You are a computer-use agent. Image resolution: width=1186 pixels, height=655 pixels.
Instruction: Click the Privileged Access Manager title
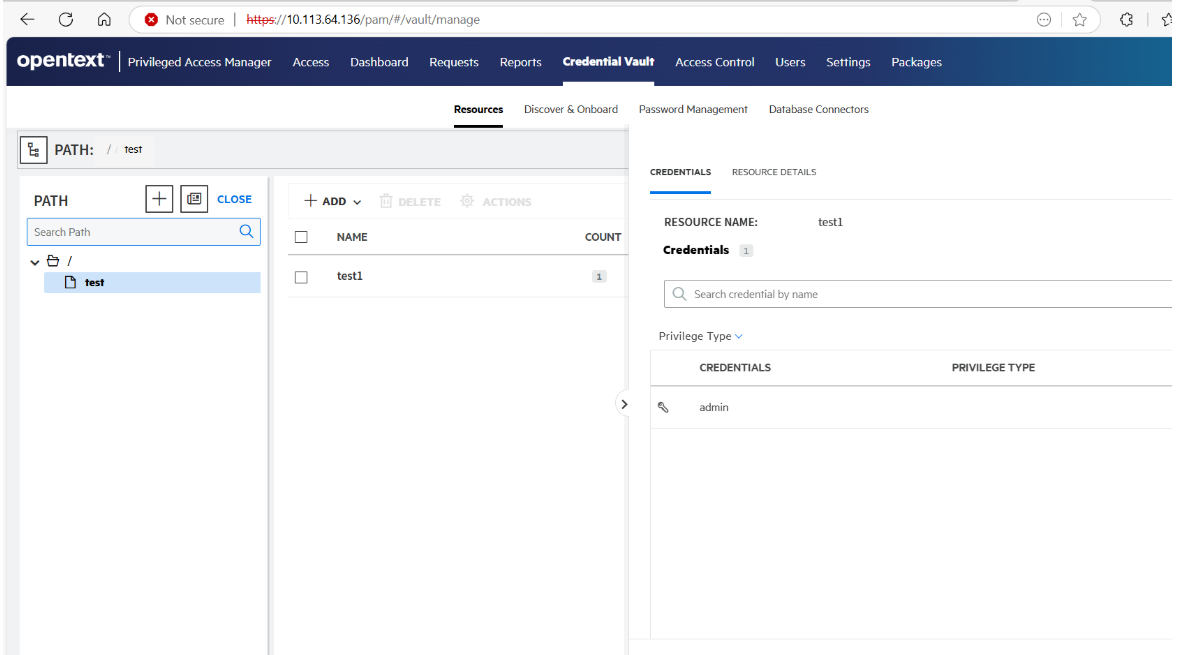tap(199, 62)
